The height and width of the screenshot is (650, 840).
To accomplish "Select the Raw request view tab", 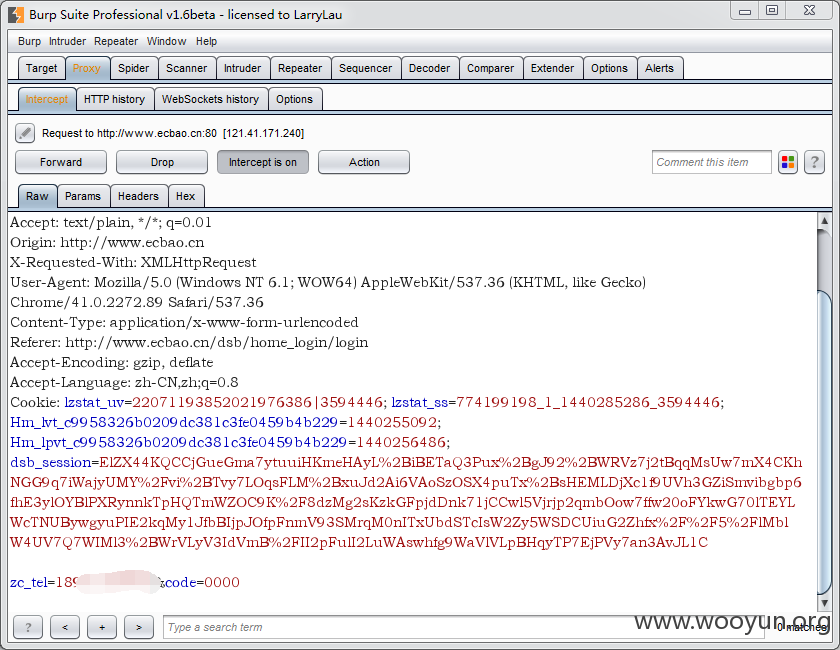I will point(37,196).
